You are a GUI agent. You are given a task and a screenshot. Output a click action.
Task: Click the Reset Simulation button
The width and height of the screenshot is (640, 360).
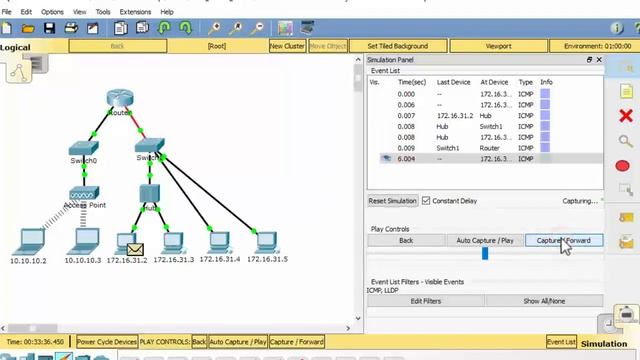coord(393,201)
